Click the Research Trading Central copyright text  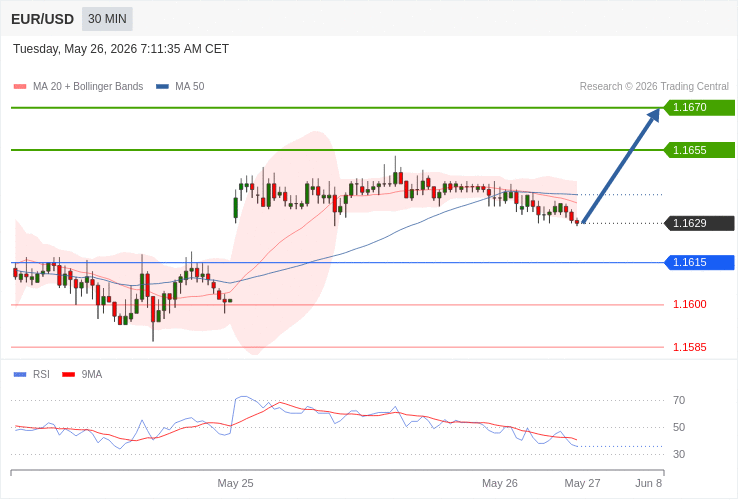click(654, 87)
